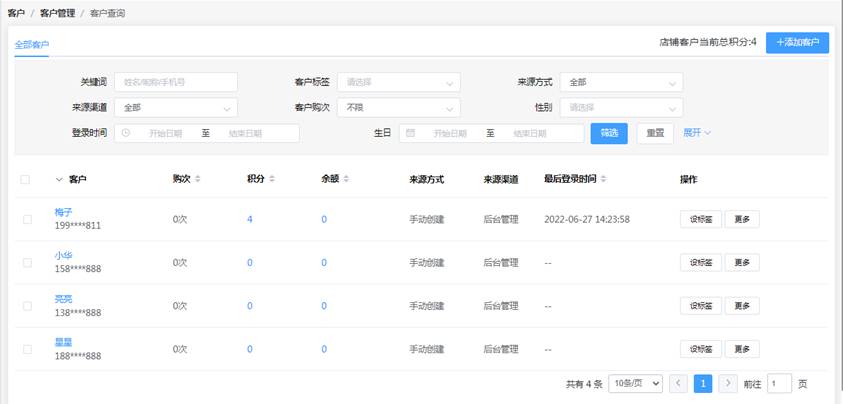The image size is (843, 404).
Task: Switch to 全部客户 tab
Action: coord(32,44)
